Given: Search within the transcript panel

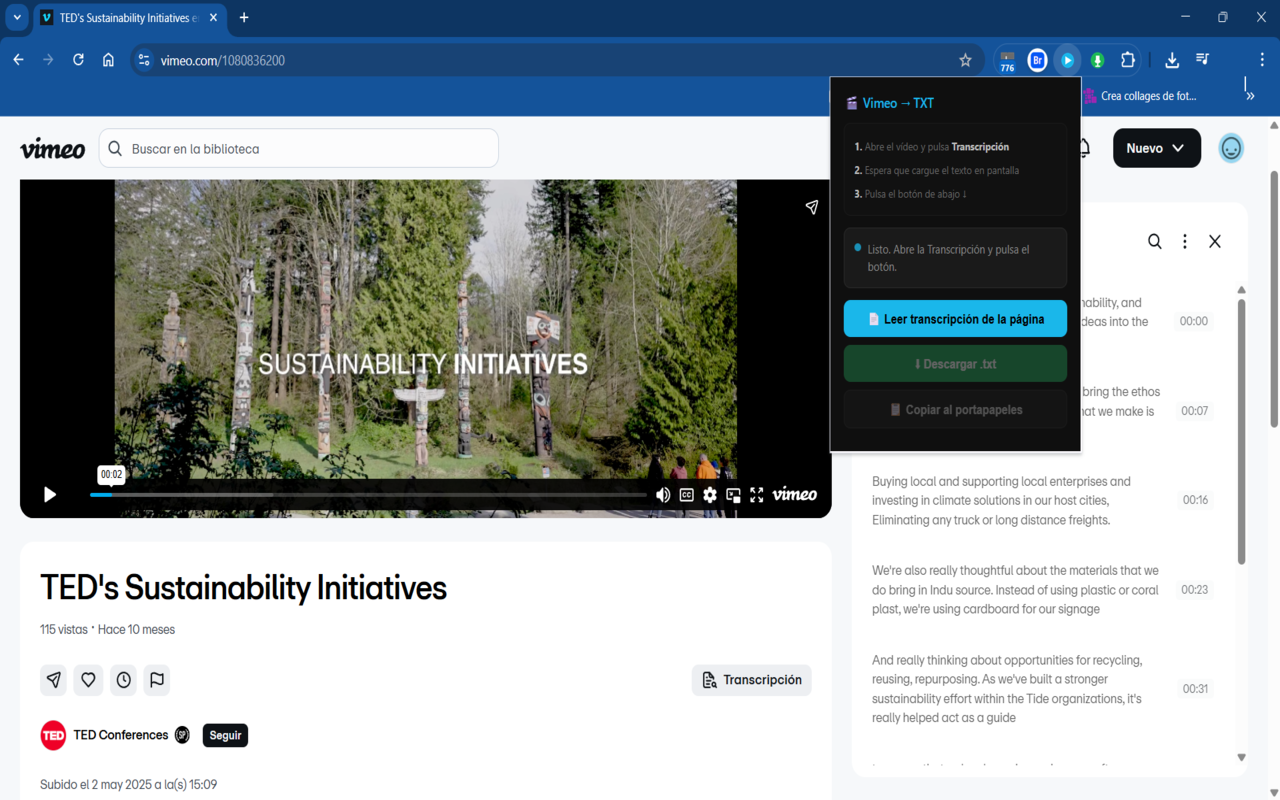Looking at the screenshot, I should pyautogui.click(x=1155, y=241).
